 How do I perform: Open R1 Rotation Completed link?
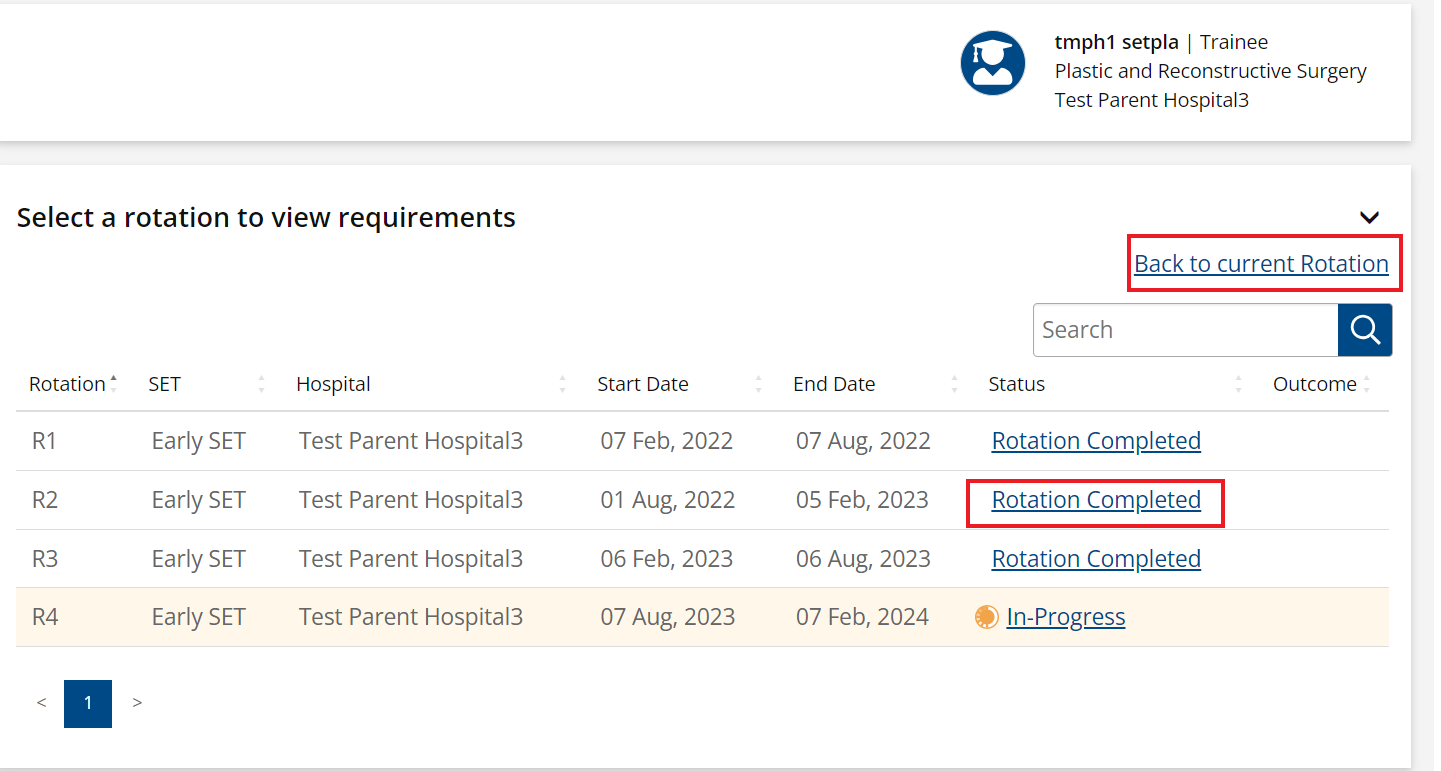pyautogui.click(x=1096, y=441)
